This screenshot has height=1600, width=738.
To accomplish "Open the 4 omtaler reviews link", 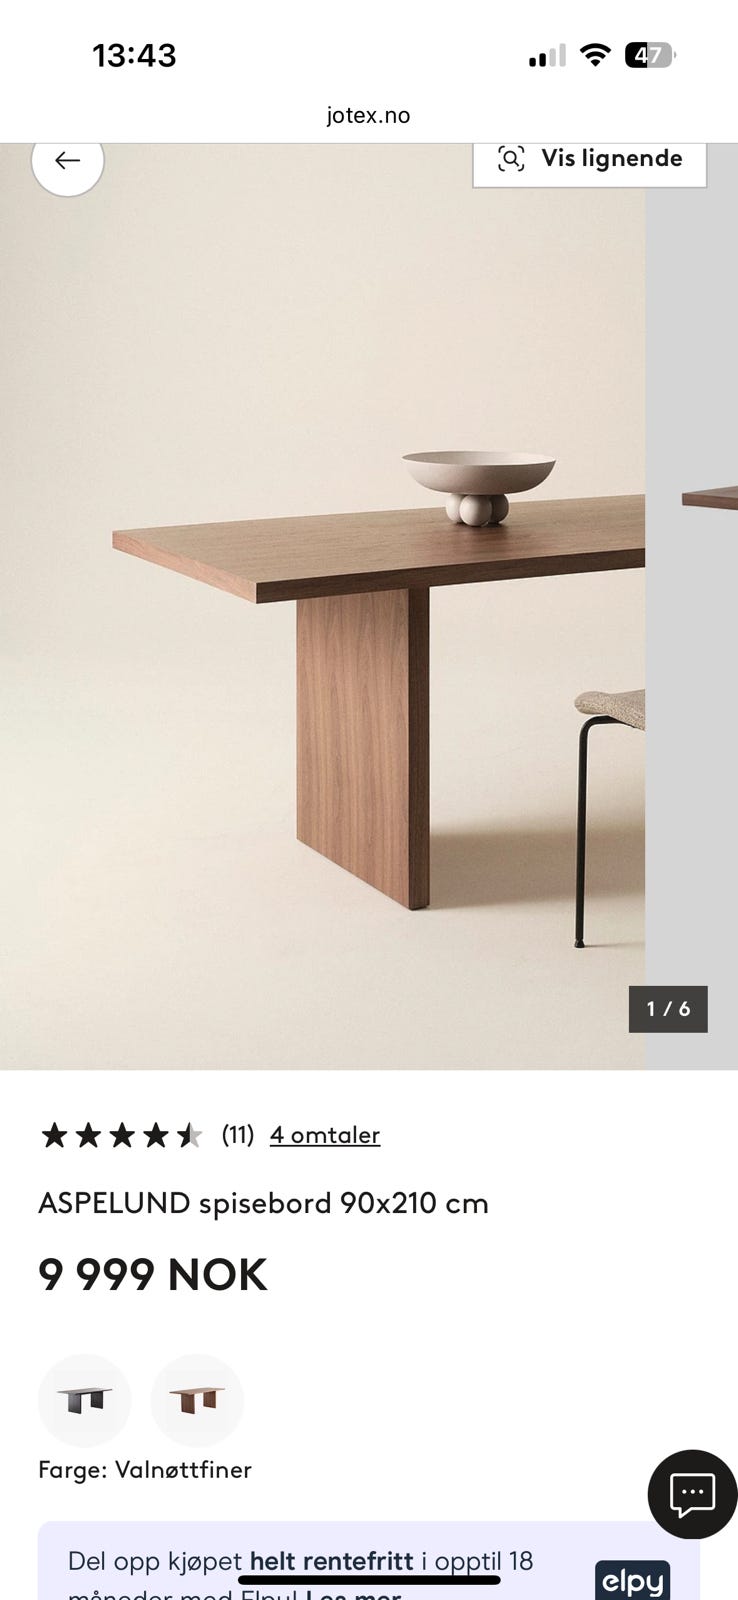I will pos(325,1135).
